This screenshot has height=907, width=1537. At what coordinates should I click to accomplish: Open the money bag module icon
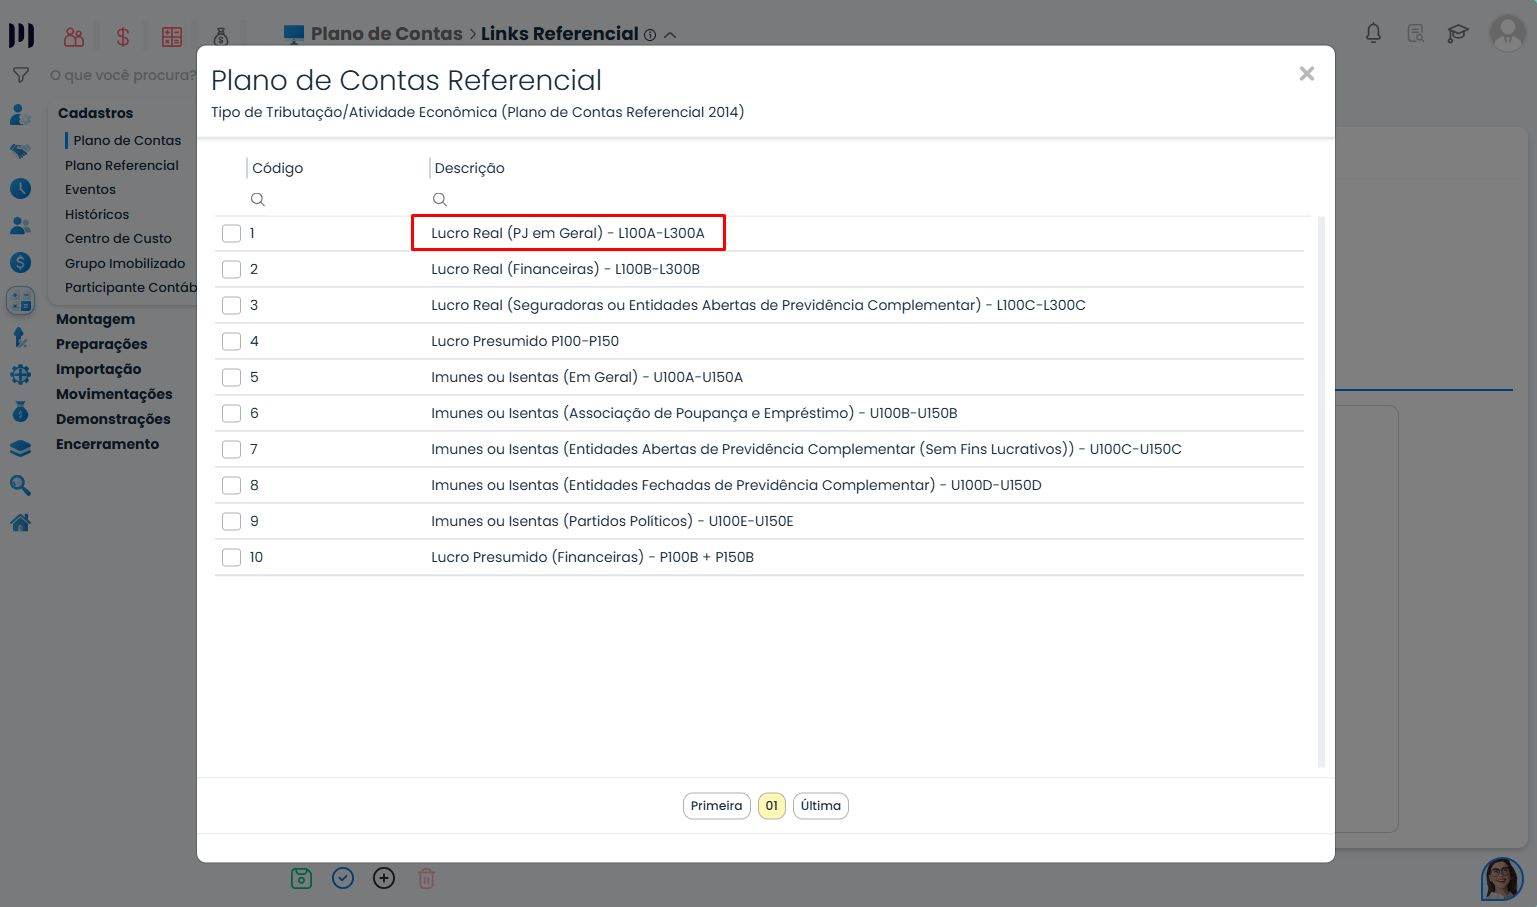click(221, 37)
